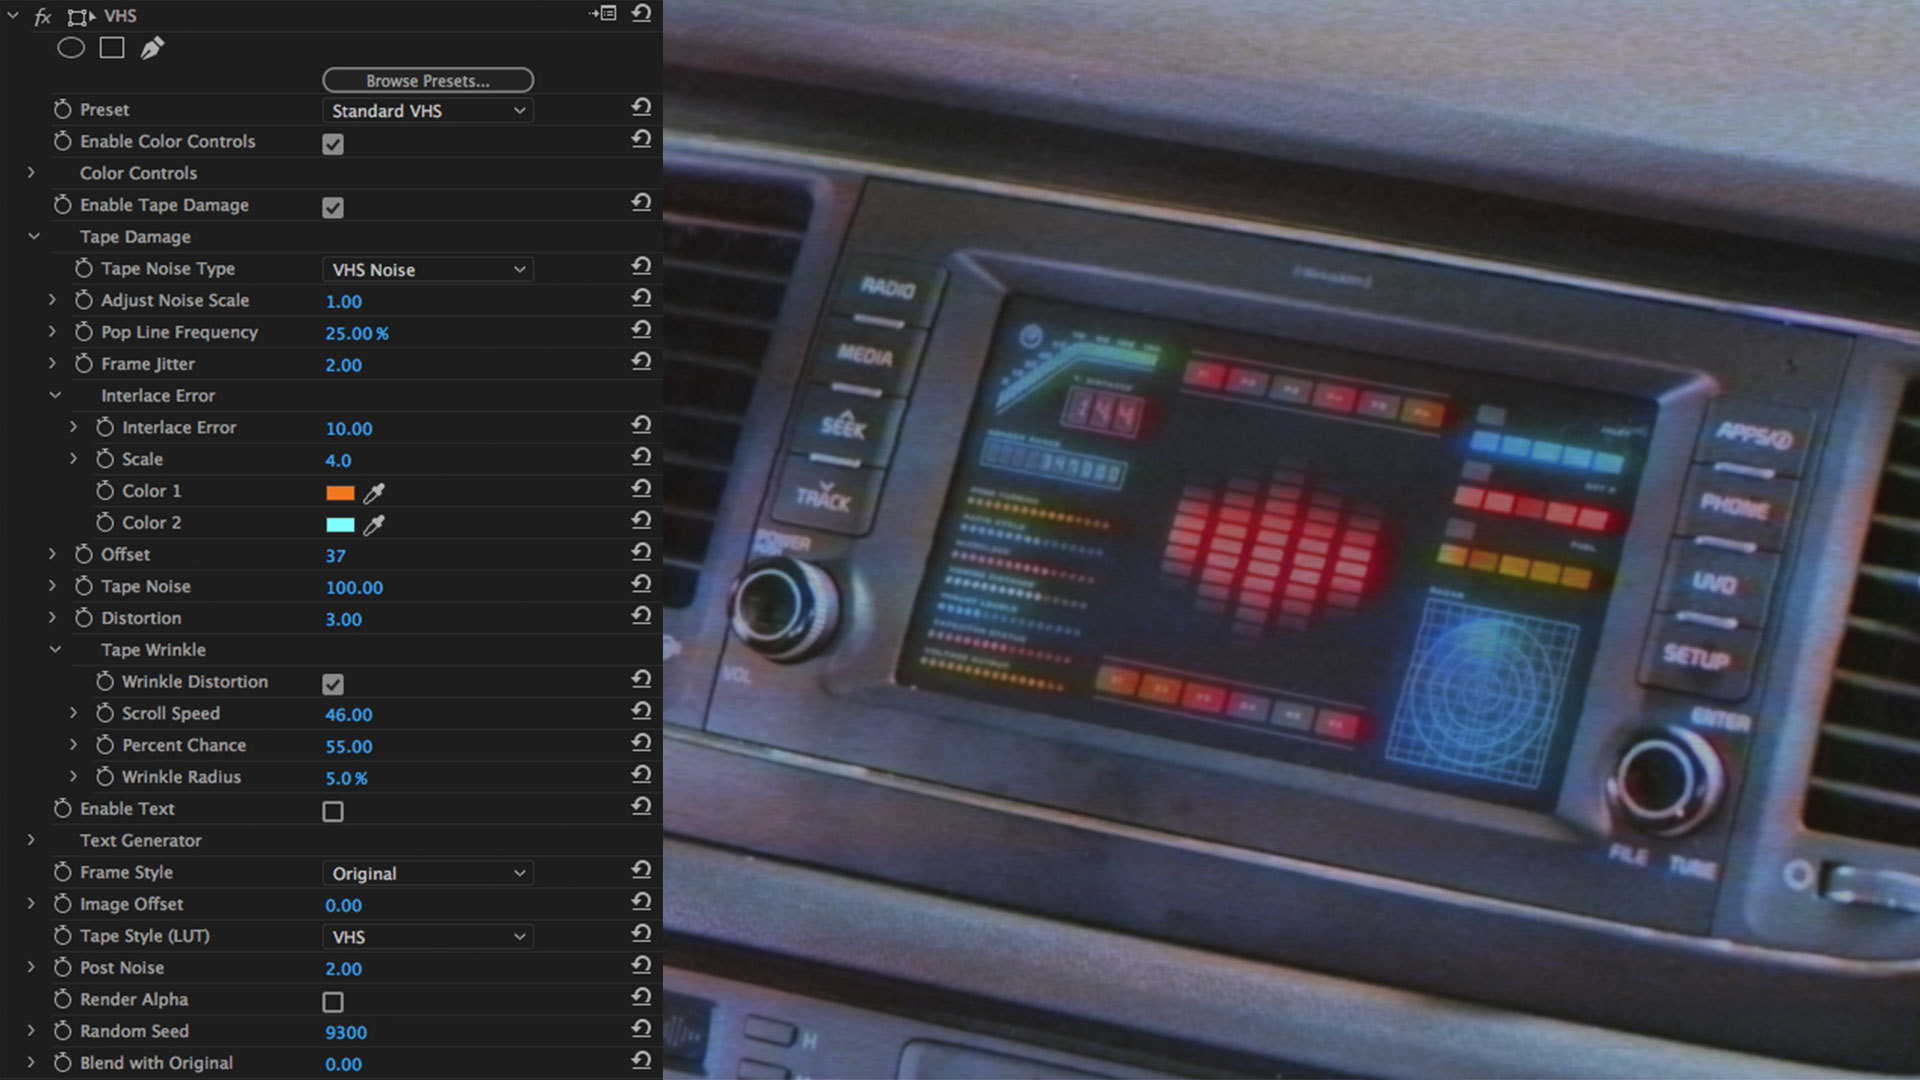Toggle stopwatch animation for Frame Jitter
This screenshot has width=1920, height=1080.
[x=84, y=364]
